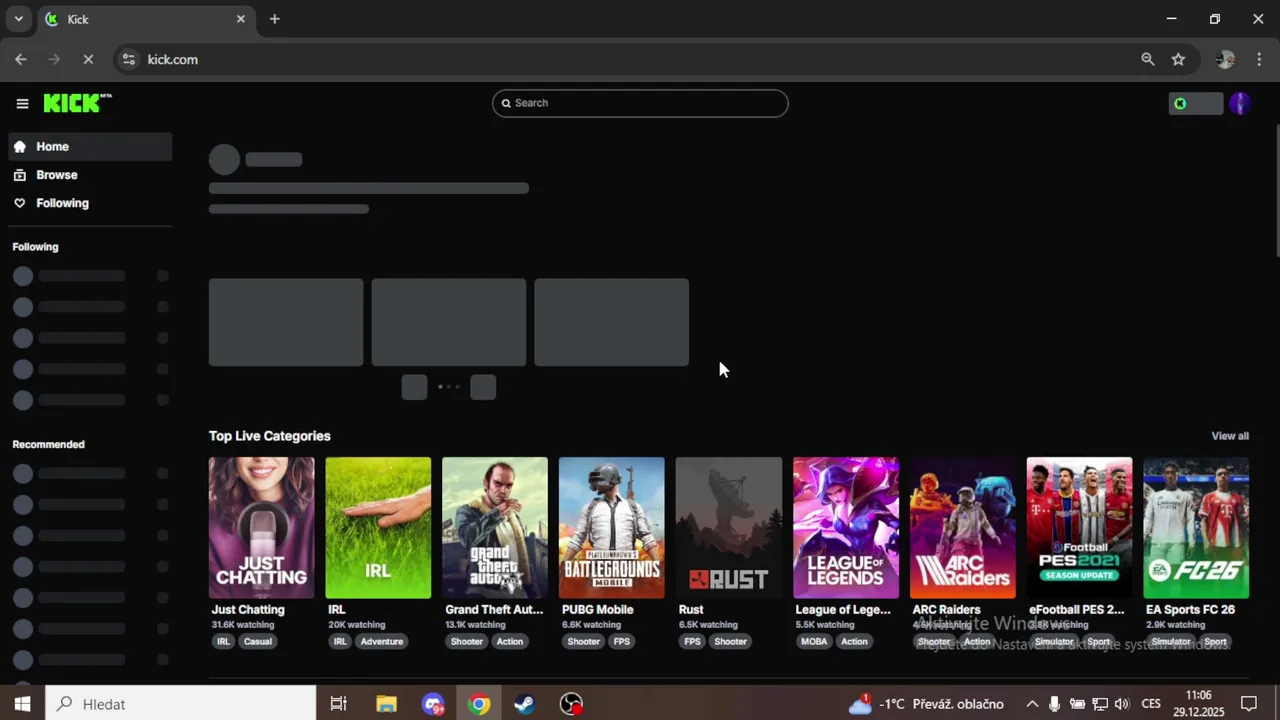
Task: Switch the CES keyboard language
Action: coord(1151,704)
